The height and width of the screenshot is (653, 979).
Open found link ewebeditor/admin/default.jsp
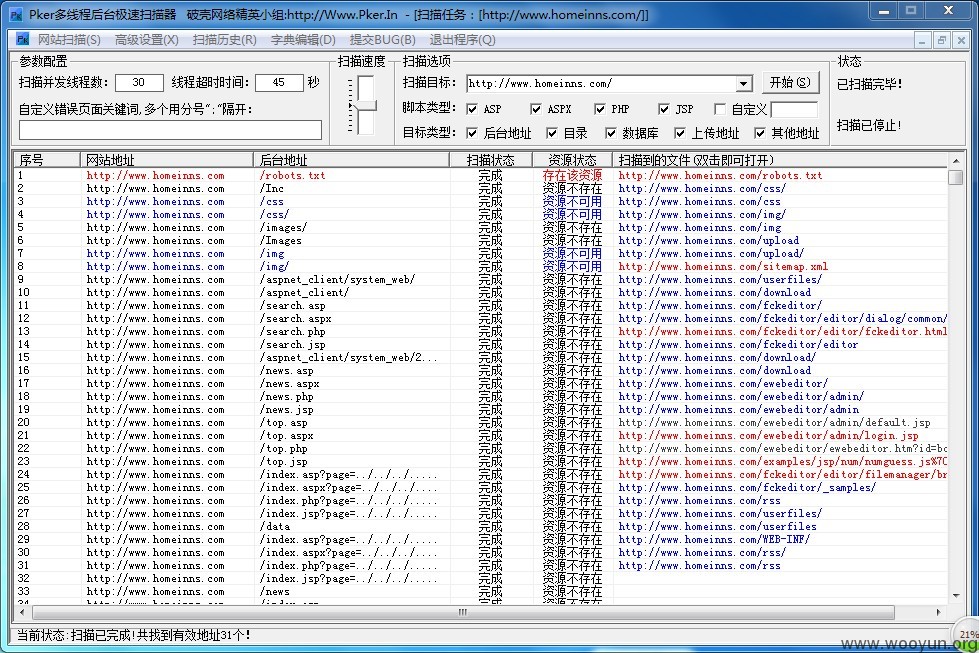click(774, 423)
